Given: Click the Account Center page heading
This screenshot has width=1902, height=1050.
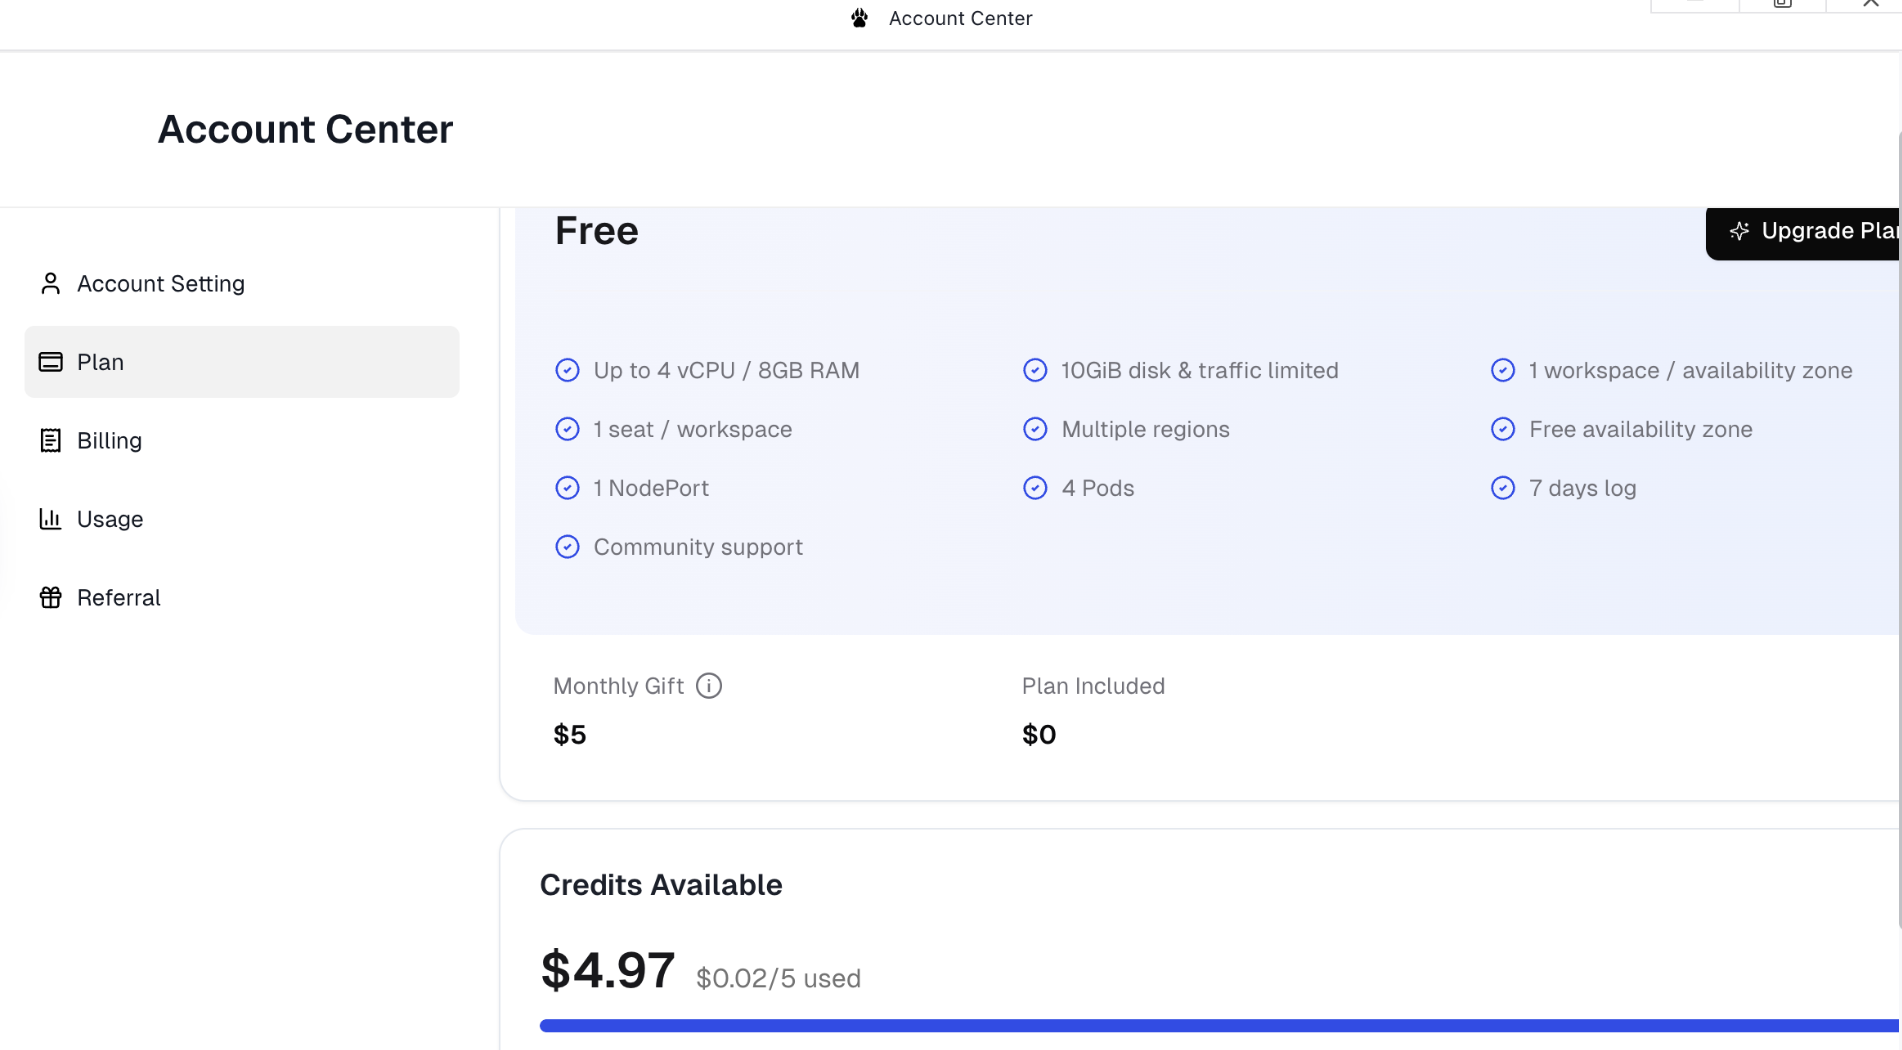Looking at the screenshot, I should coord(305,129).
